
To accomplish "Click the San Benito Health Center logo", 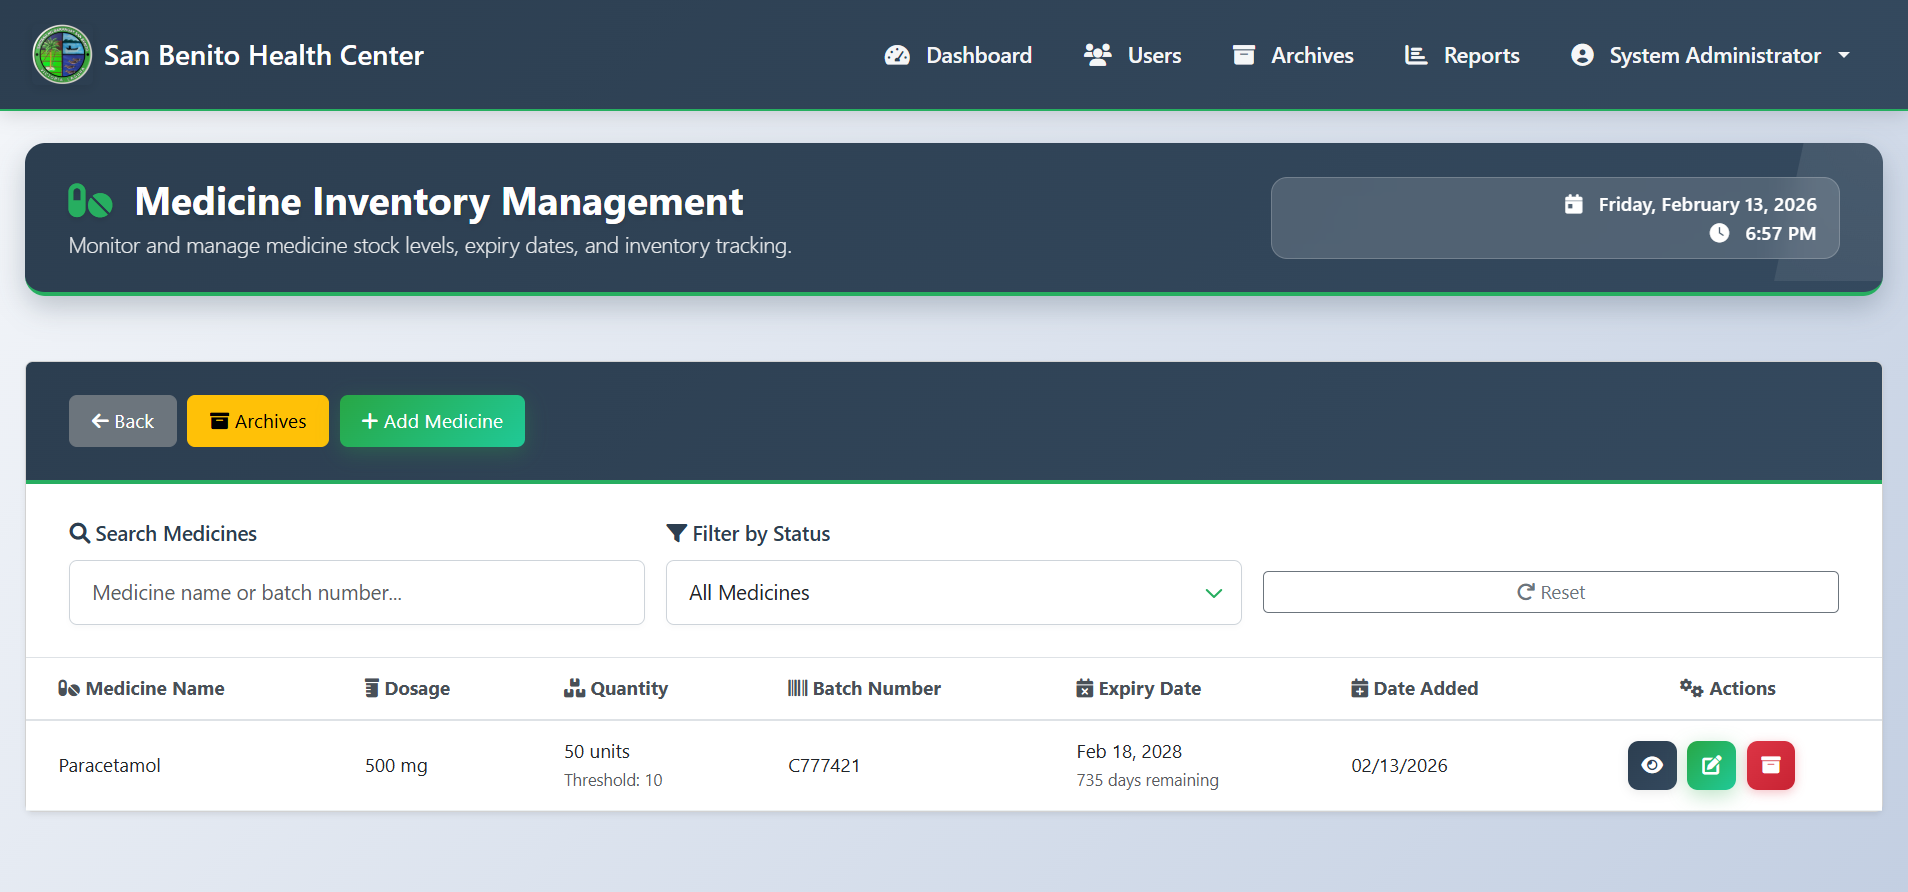I will (x=62, y=55).
